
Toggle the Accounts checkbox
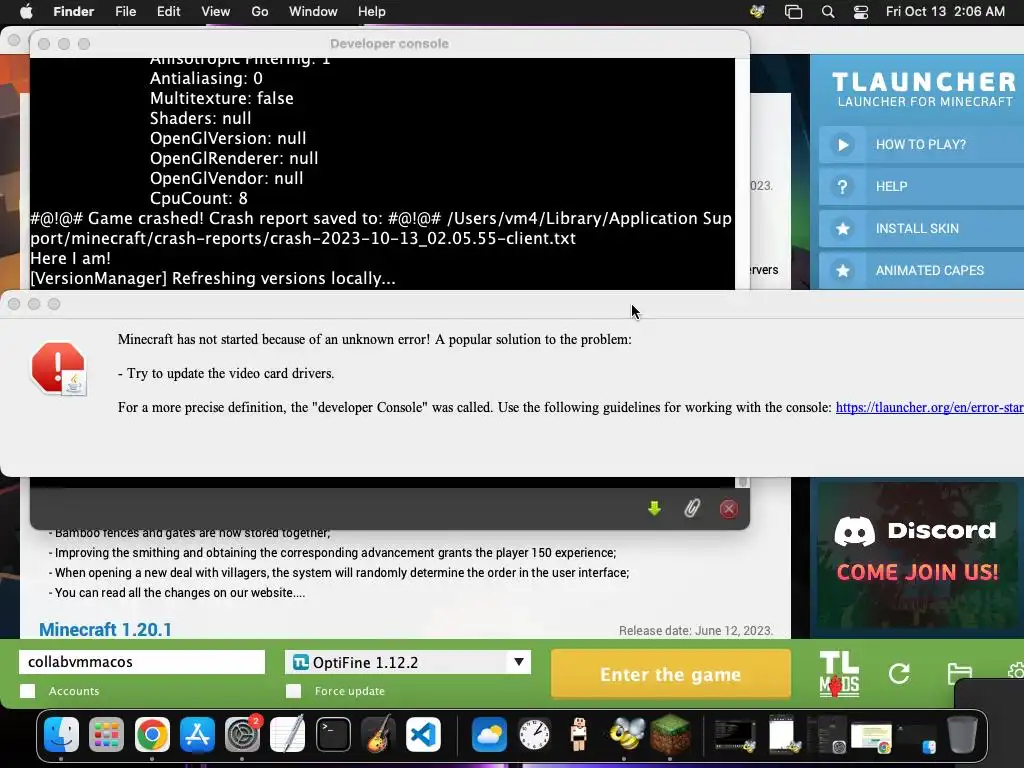tap(27, 691)
